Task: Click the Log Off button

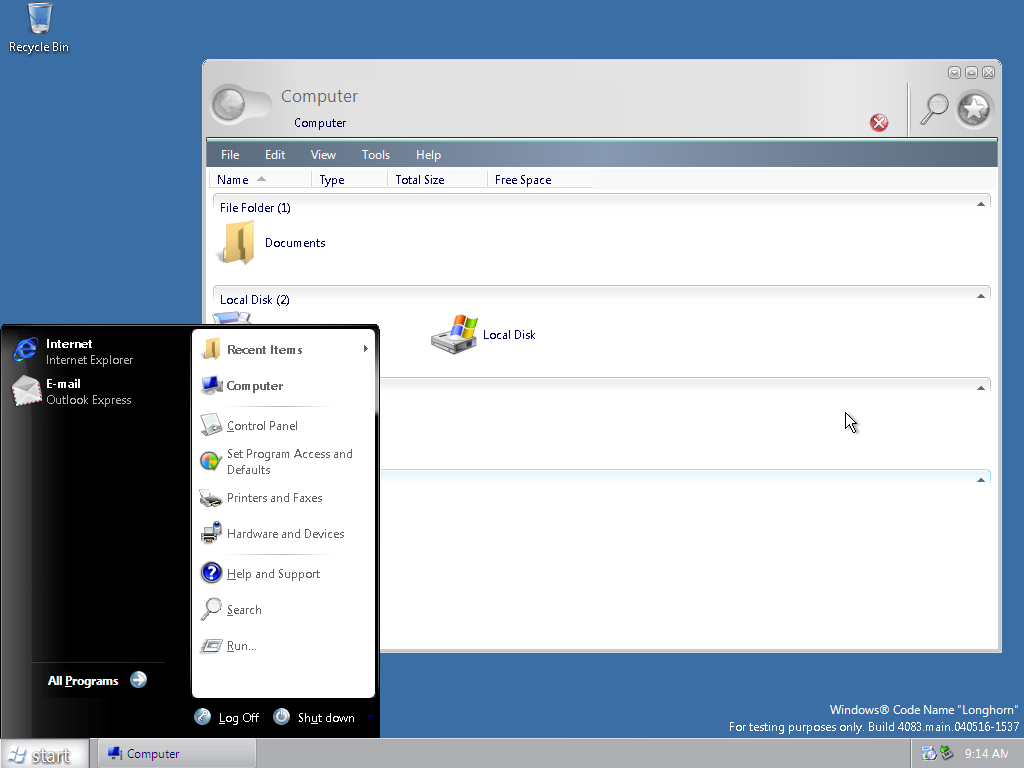Action: click(x=227, y=718)
